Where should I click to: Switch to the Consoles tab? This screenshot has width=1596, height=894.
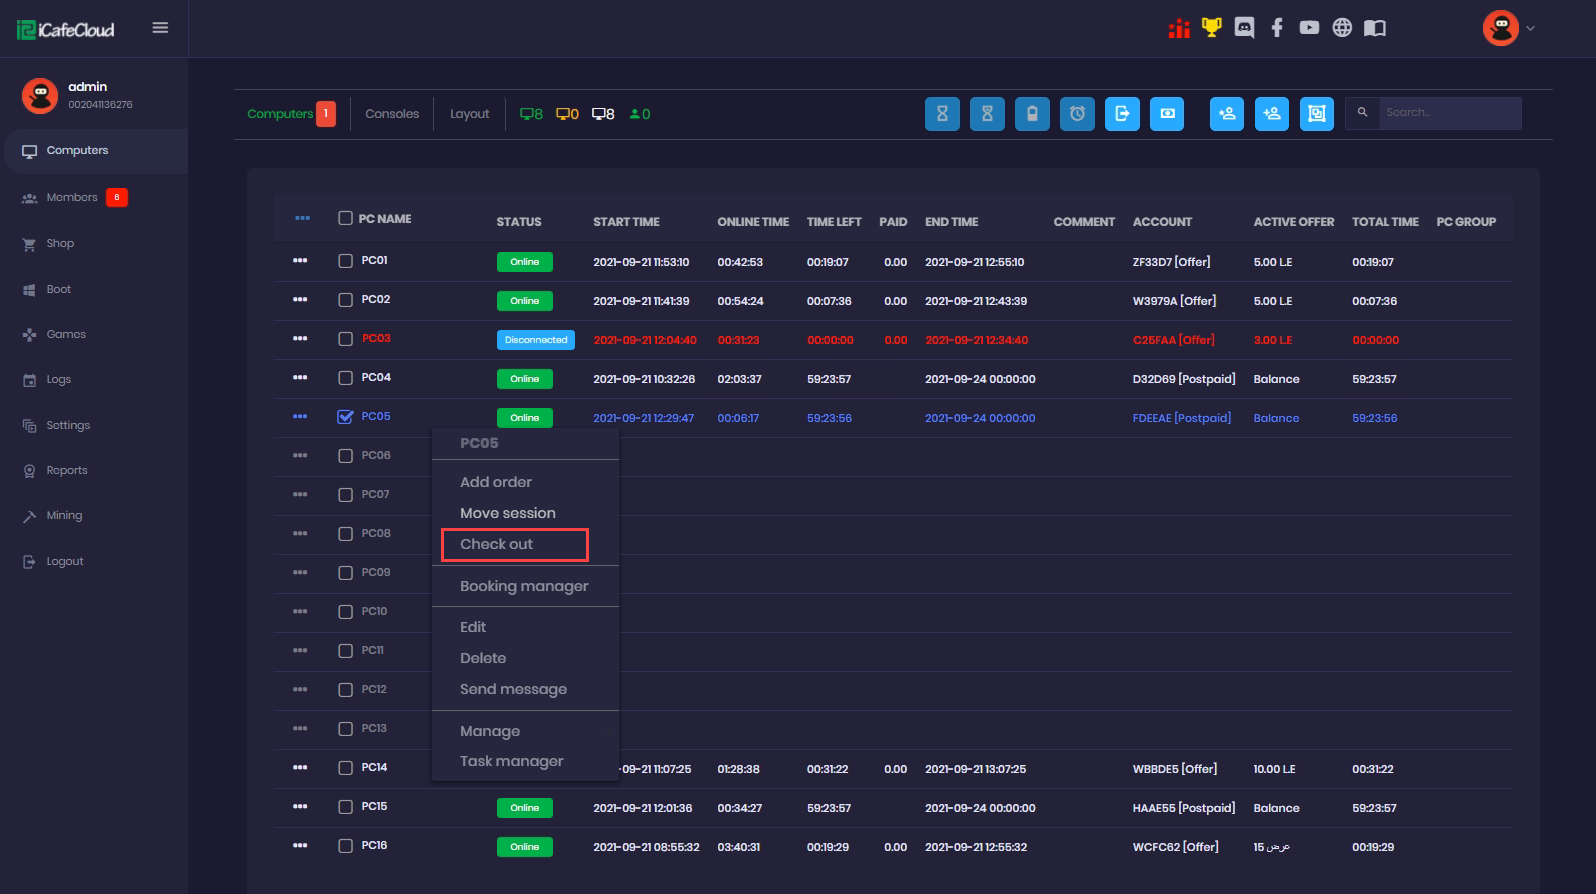tap(392, 114)
